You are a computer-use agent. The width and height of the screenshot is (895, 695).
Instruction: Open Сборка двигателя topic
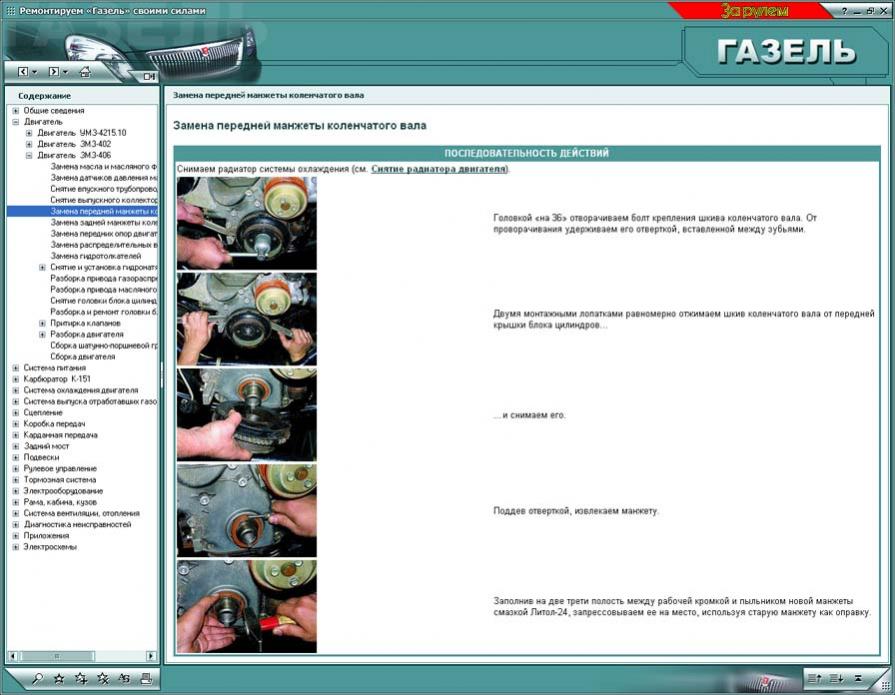click(x=83, y=357)
